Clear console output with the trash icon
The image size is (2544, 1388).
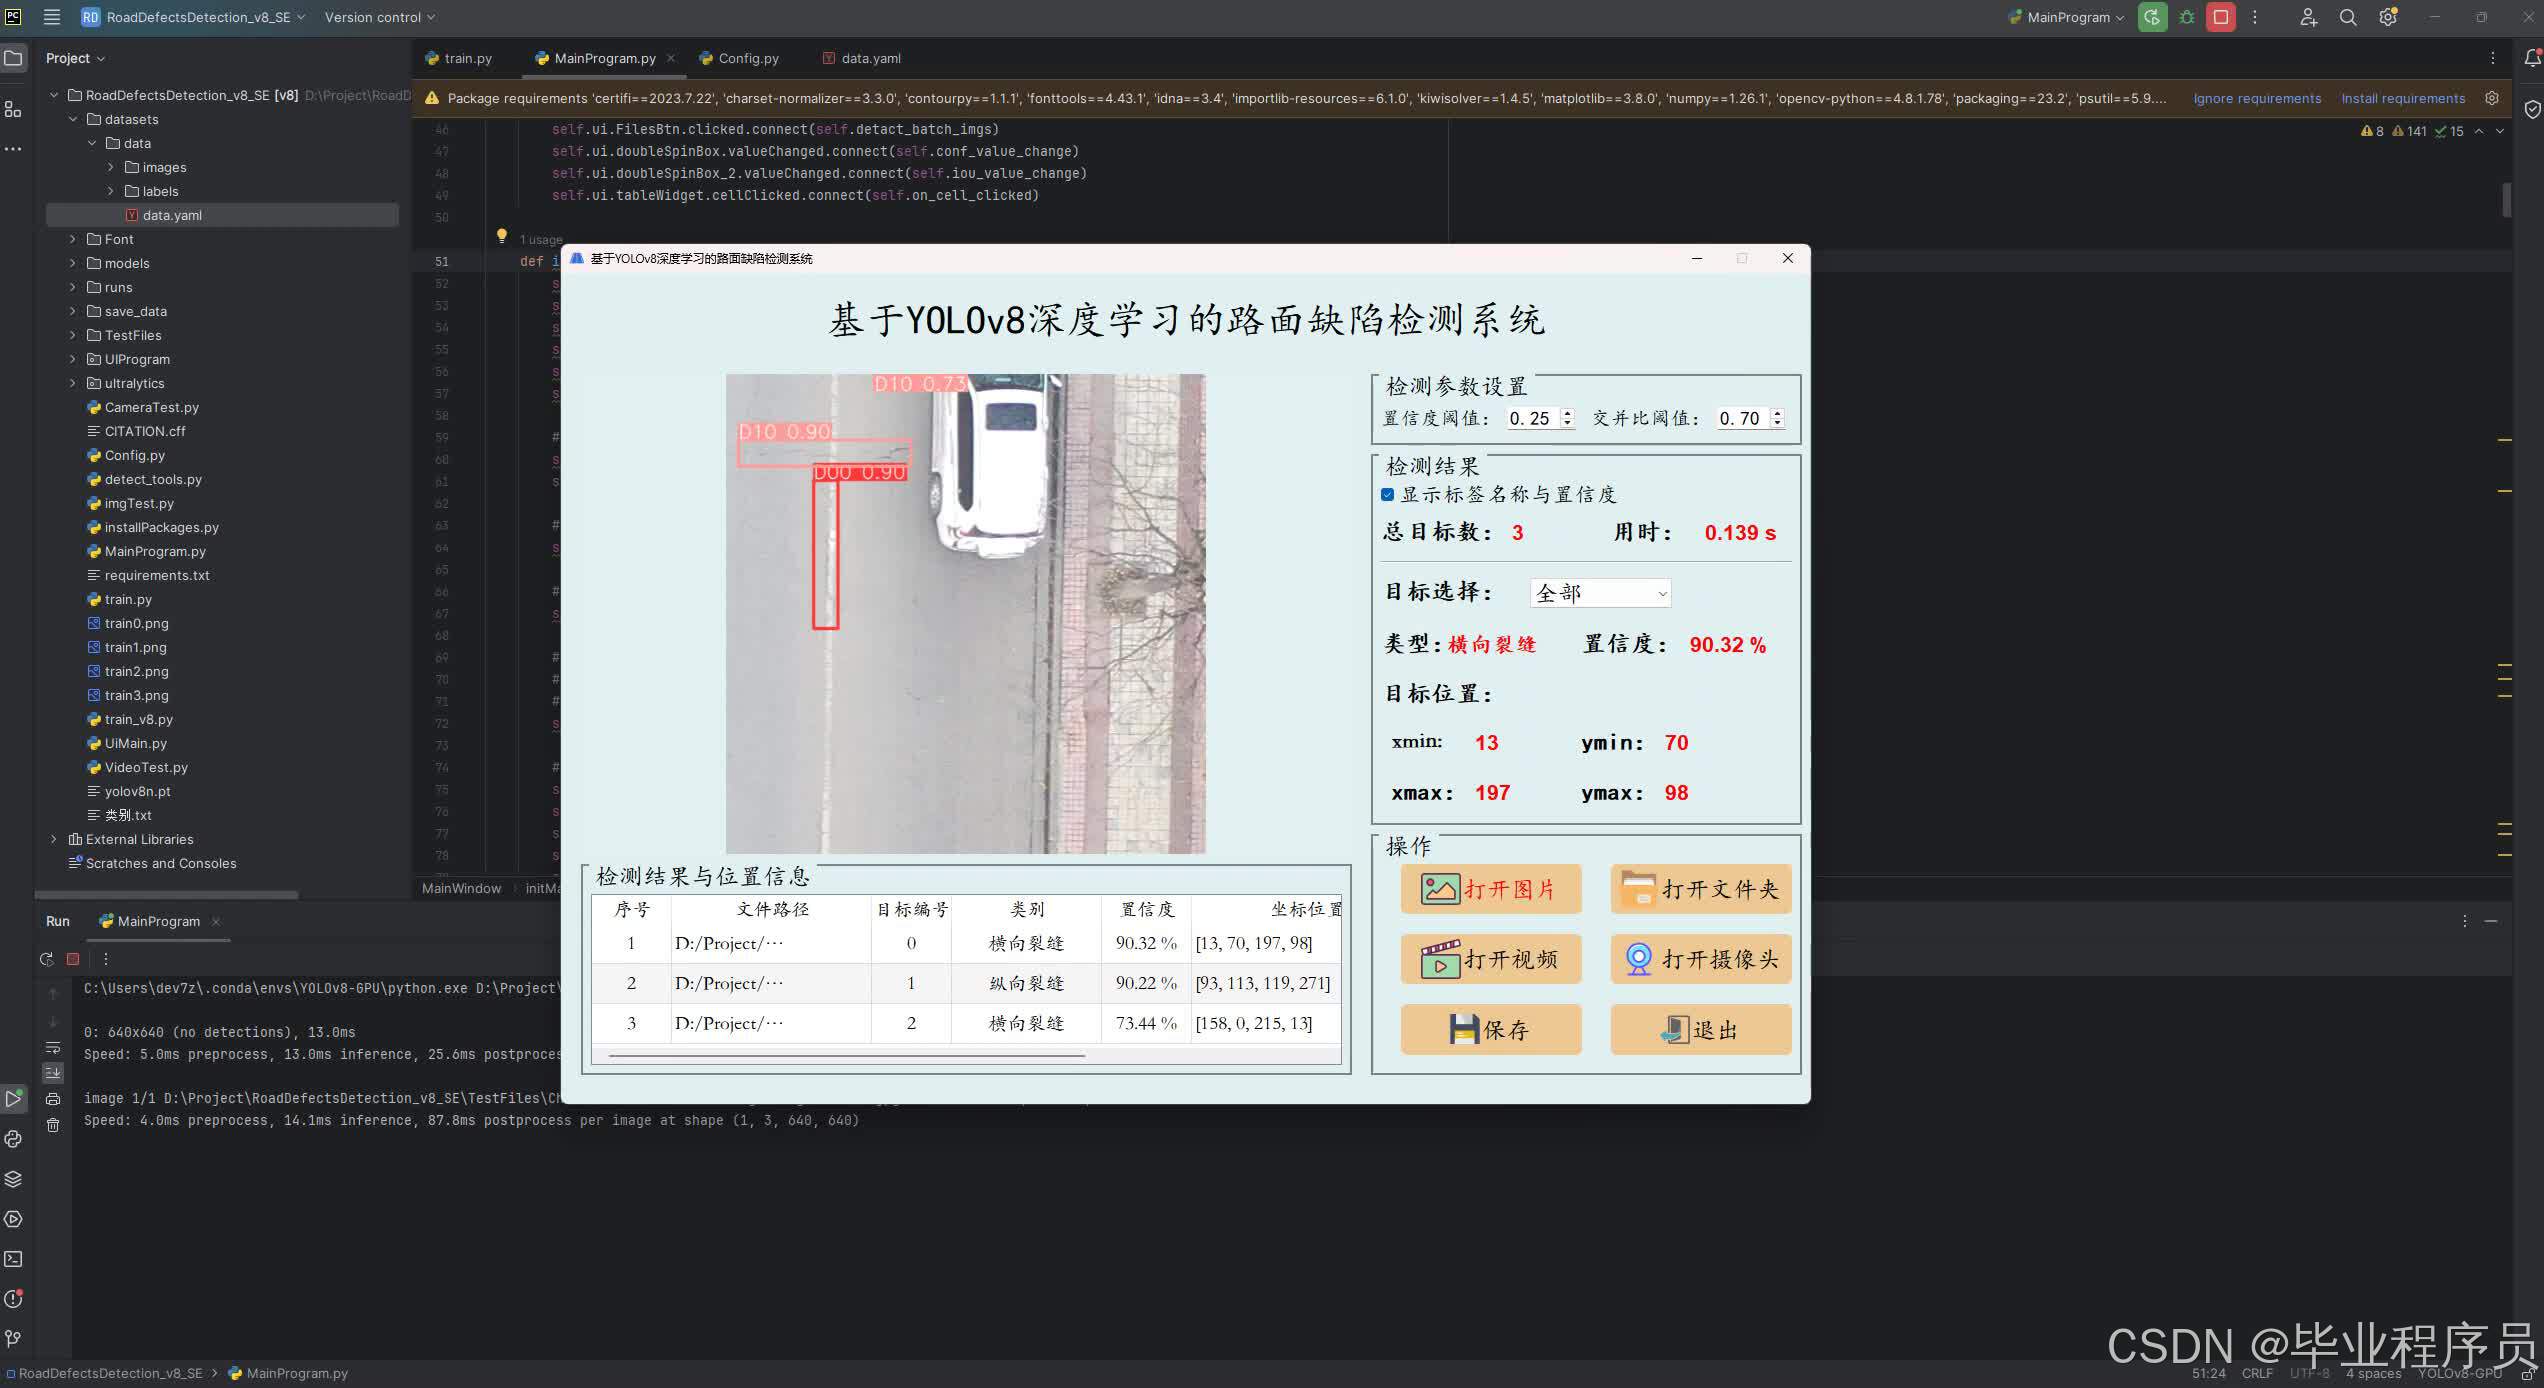tap(53, 1125)
